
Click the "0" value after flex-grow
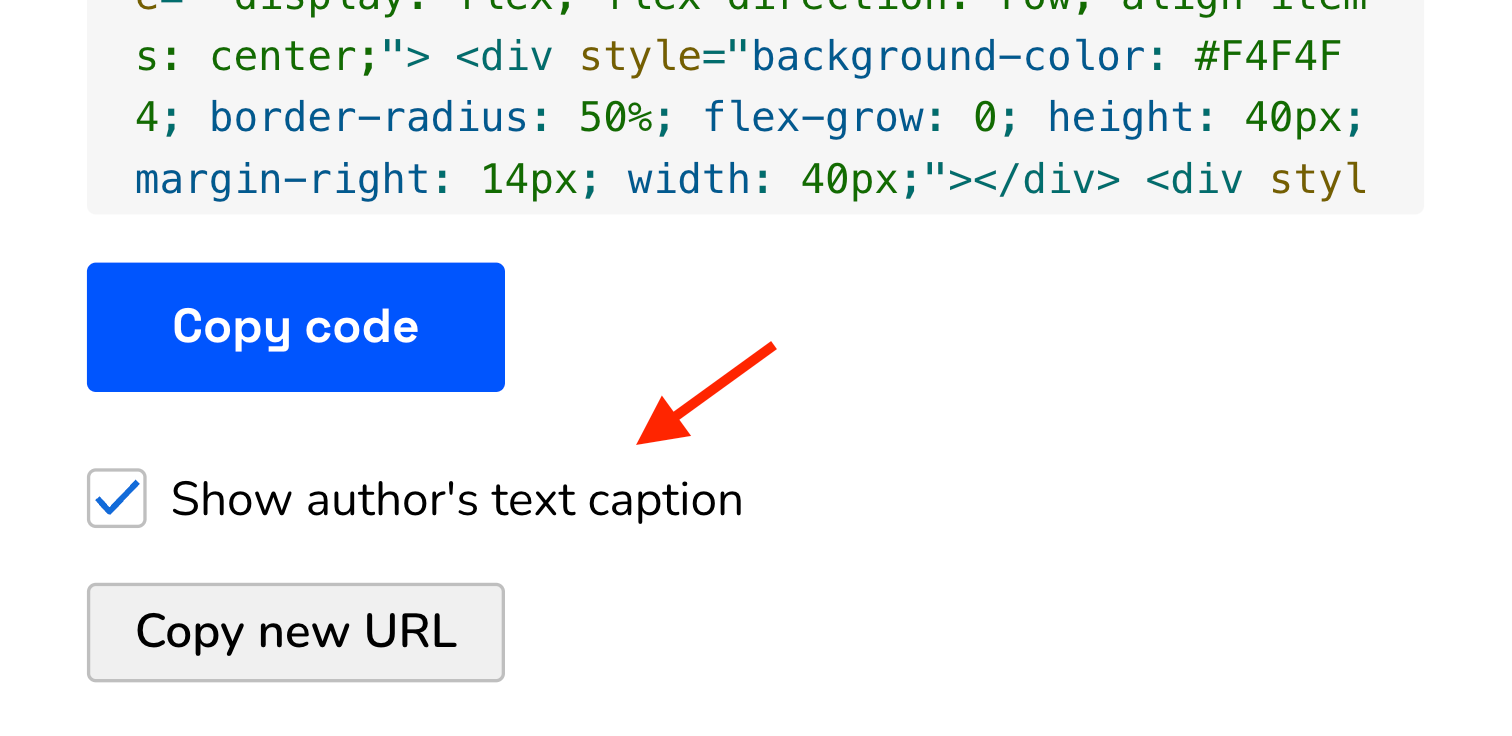(x=984, y=119)
